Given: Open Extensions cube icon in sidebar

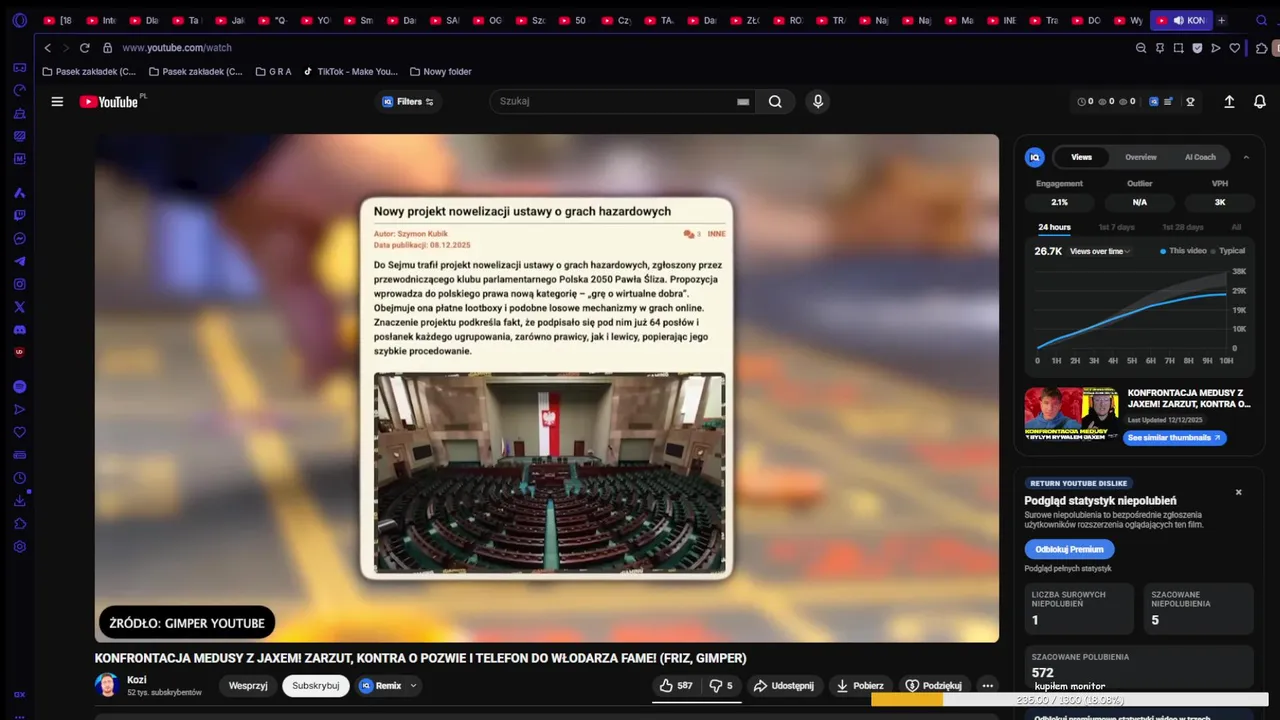Looking at the screenshot, I should [x=19, y=524].
